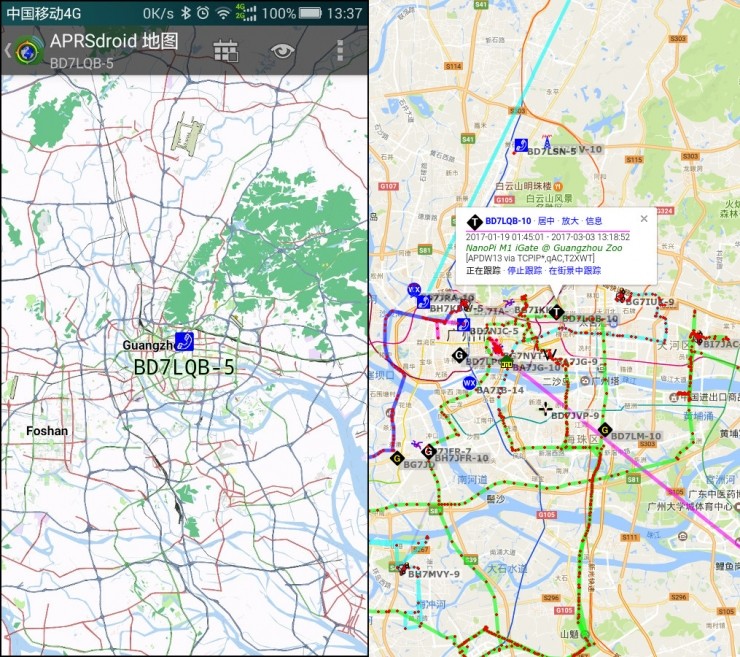
Task: Toggle the eye tracking icon in APRSdroid toolbar
Action: [x=282, y=51]
